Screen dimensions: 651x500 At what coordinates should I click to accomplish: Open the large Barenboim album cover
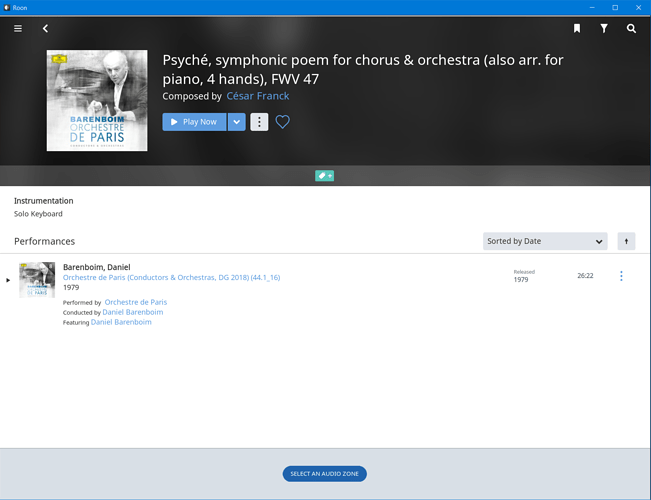pyautogui.click(x=97, y=100)
